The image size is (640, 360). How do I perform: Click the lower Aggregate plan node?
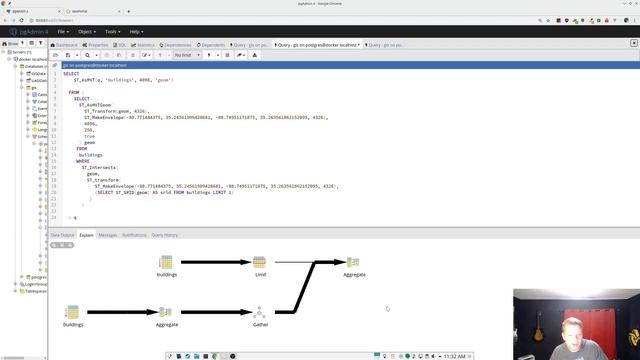point(166,312)
